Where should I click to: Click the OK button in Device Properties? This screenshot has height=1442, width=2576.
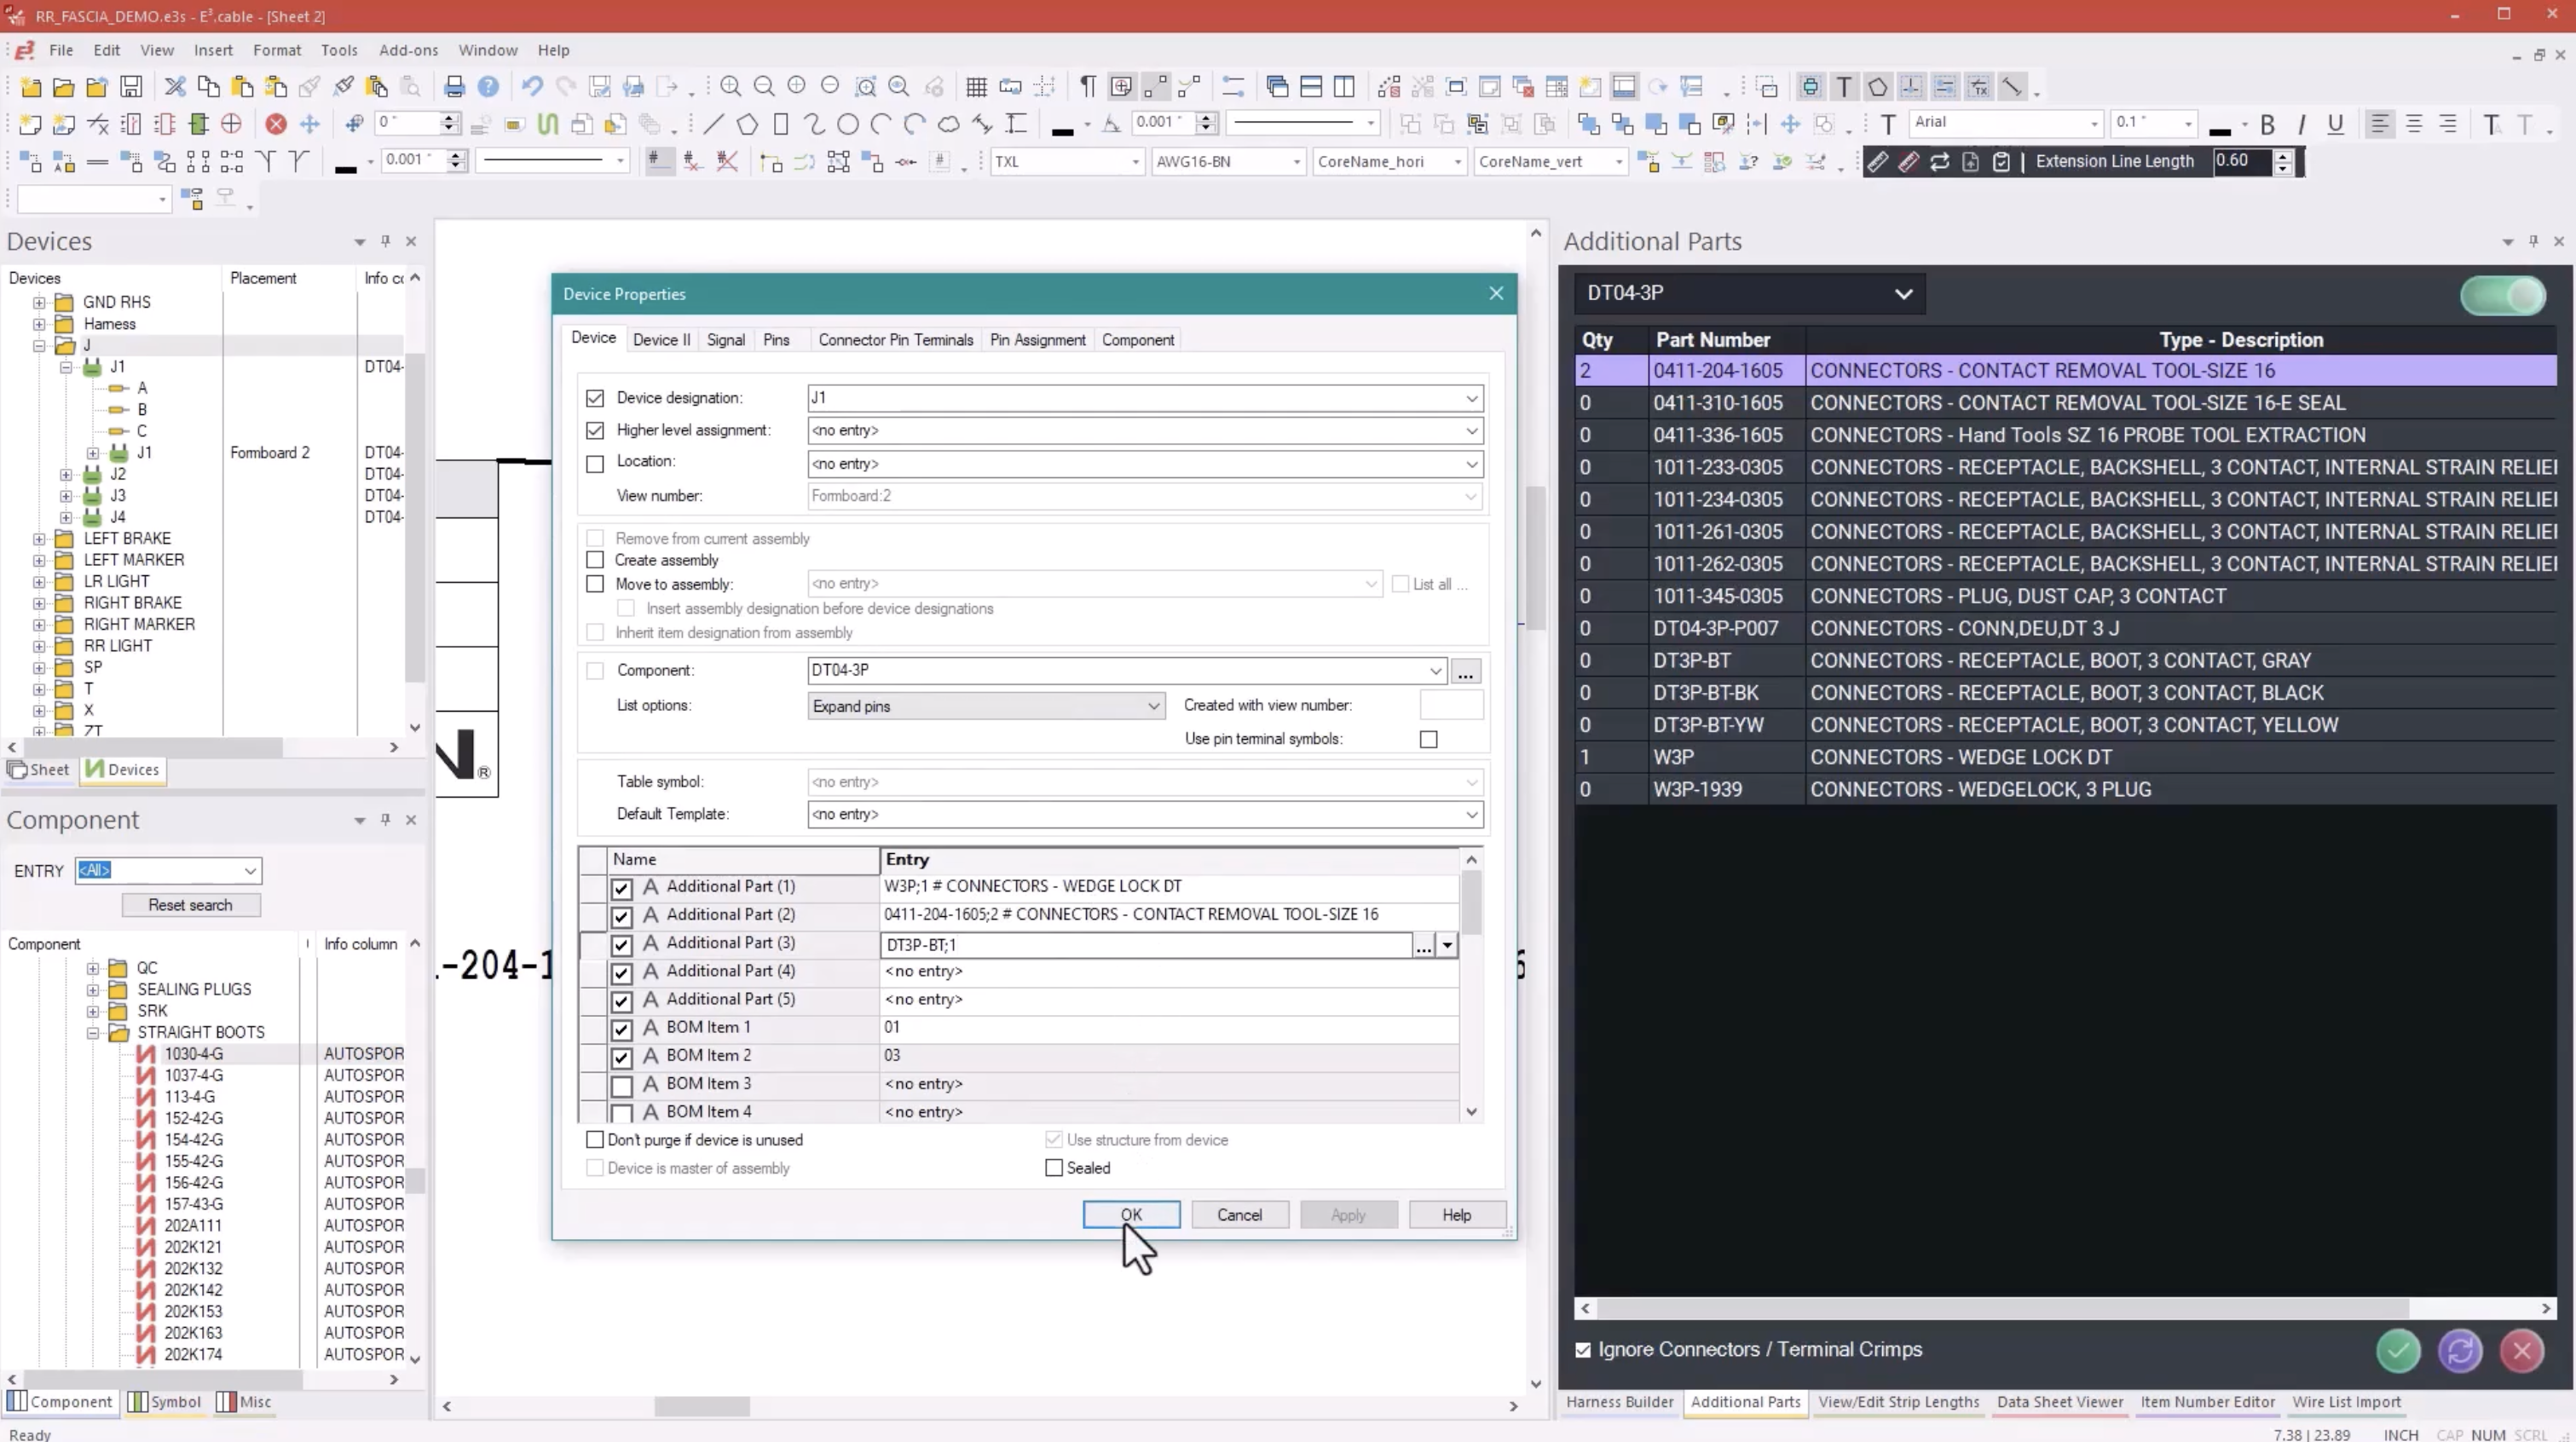(x=1131, y=1215)
